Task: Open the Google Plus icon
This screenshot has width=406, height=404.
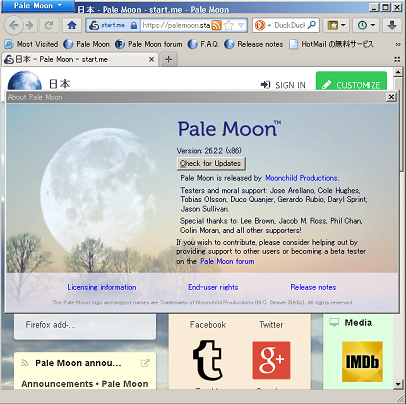Action: click(x=271, y=360)
